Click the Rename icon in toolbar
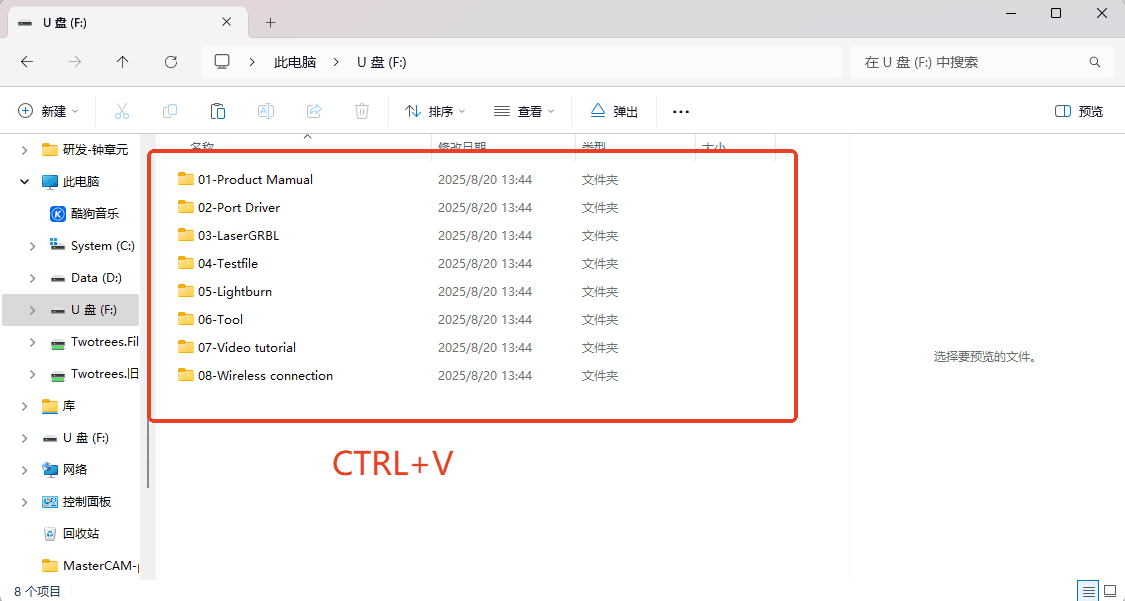Screen dimensions: 1125x601 pos(266,111)
